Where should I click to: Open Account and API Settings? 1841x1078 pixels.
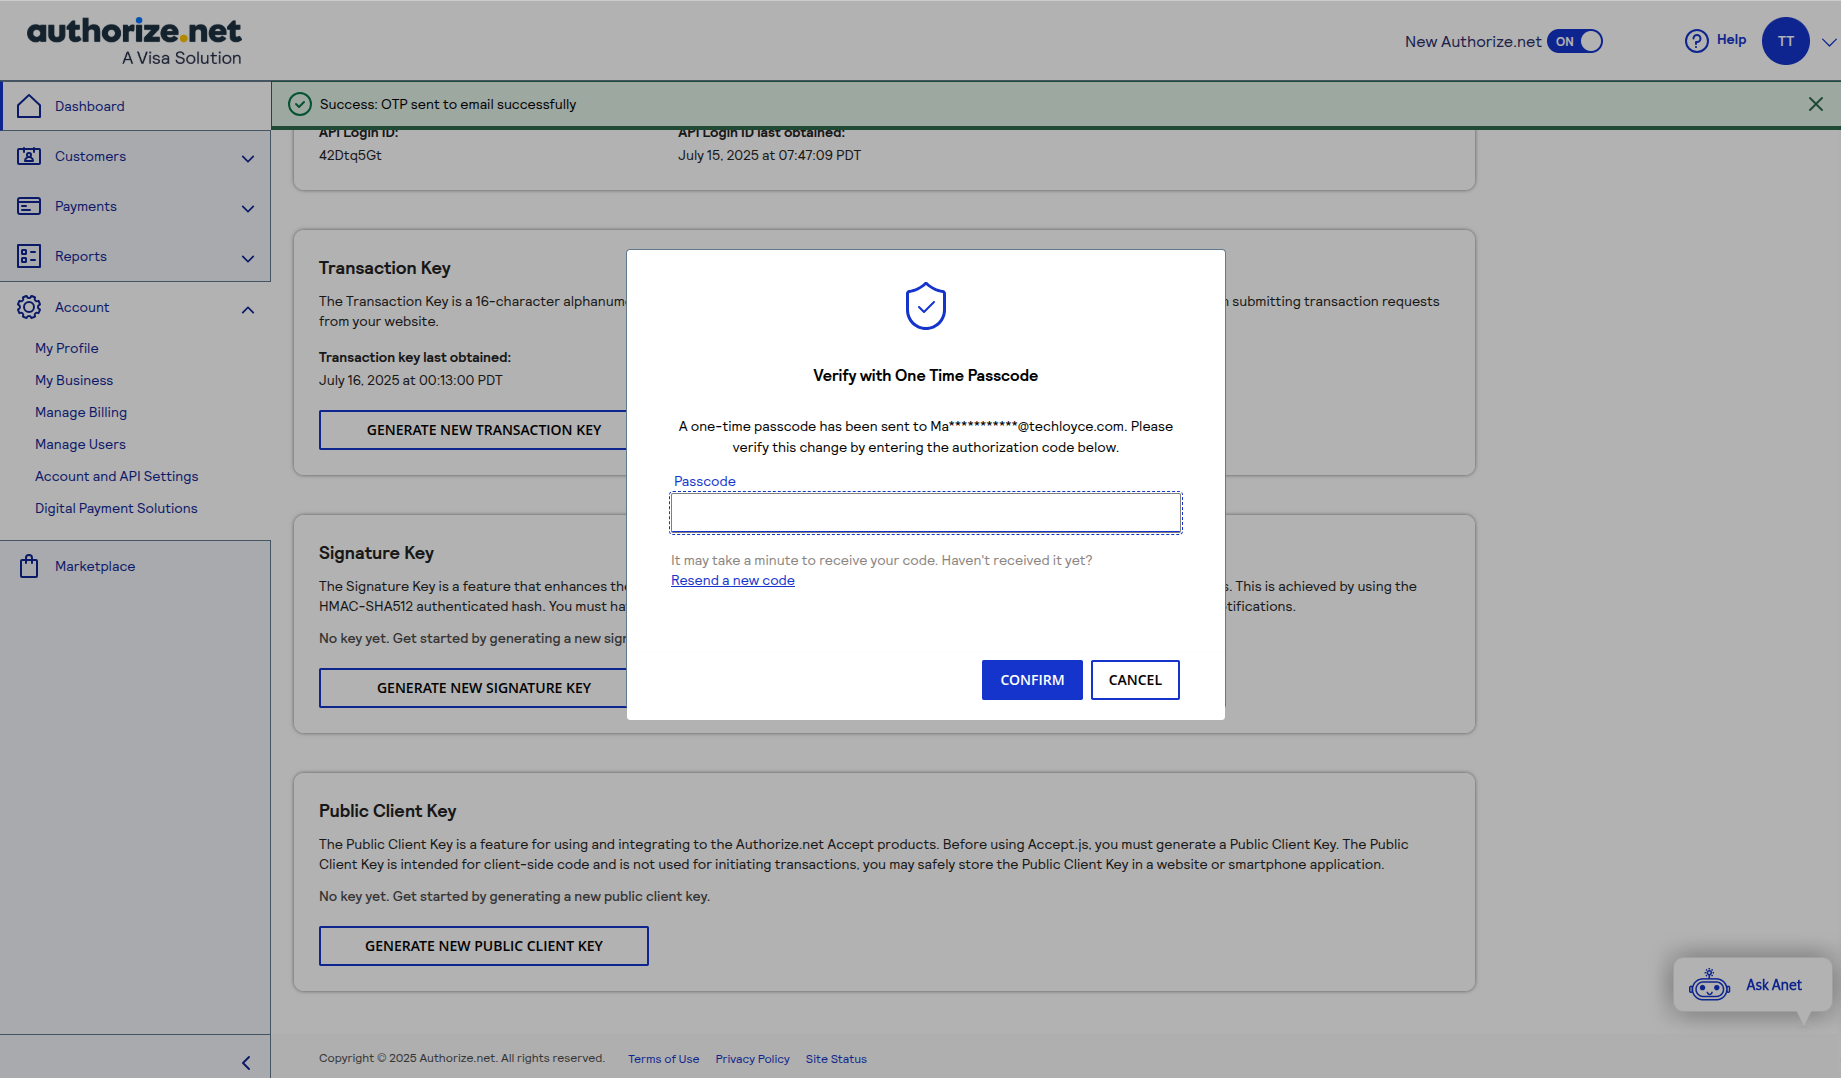(117, 476)
